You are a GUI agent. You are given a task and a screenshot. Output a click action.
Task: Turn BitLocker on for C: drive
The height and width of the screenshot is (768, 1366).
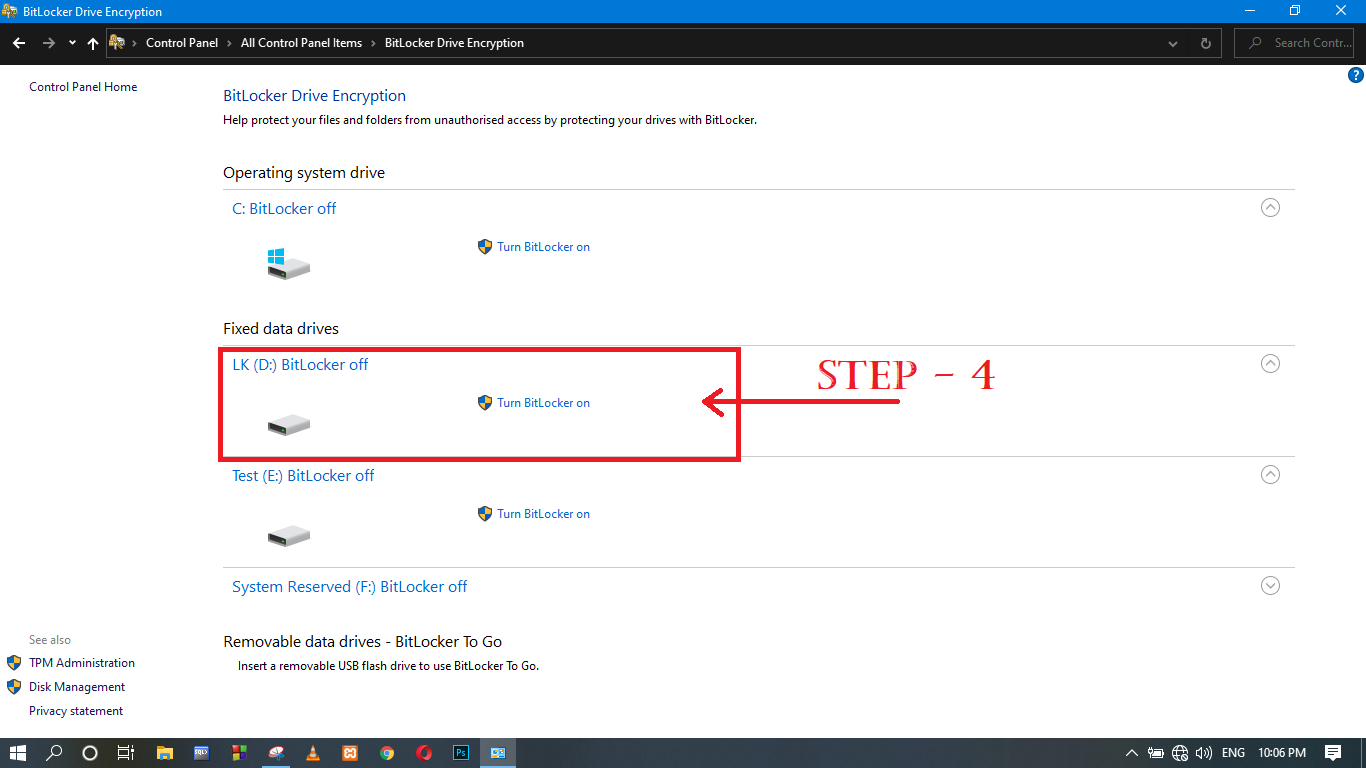click(x=543, y=247)
